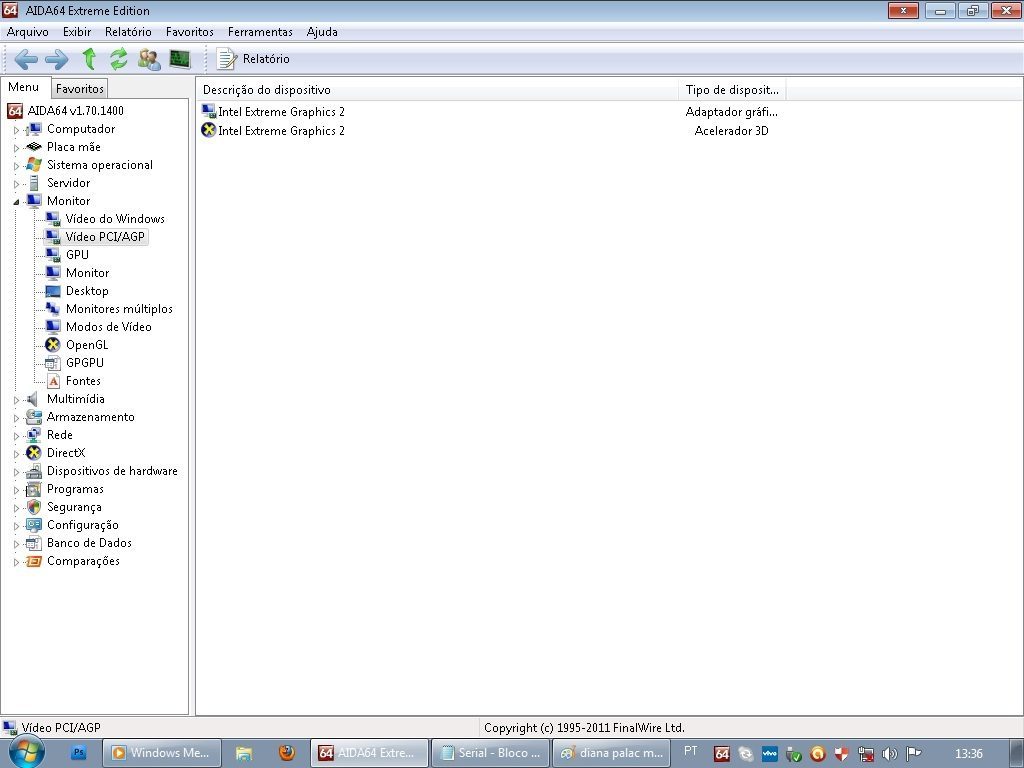This screenshot has height=768, width=1024.
Task: Click the Acelerador 3D type cell
Action: pos(731,131)
